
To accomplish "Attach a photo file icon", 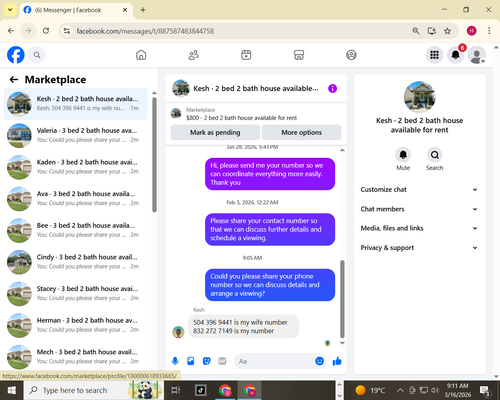I will click(x=191, y=361).
